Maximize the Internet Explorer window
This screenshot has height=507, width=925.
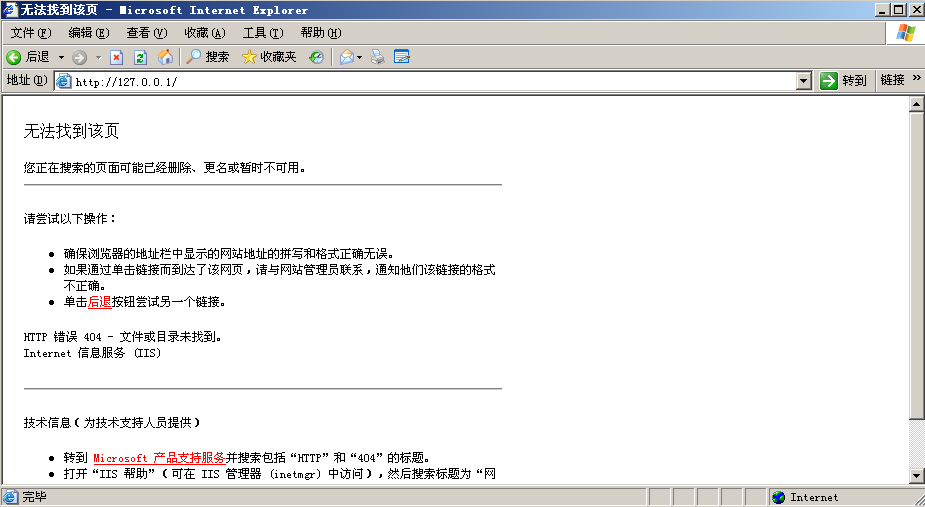[x=898, y=9]
